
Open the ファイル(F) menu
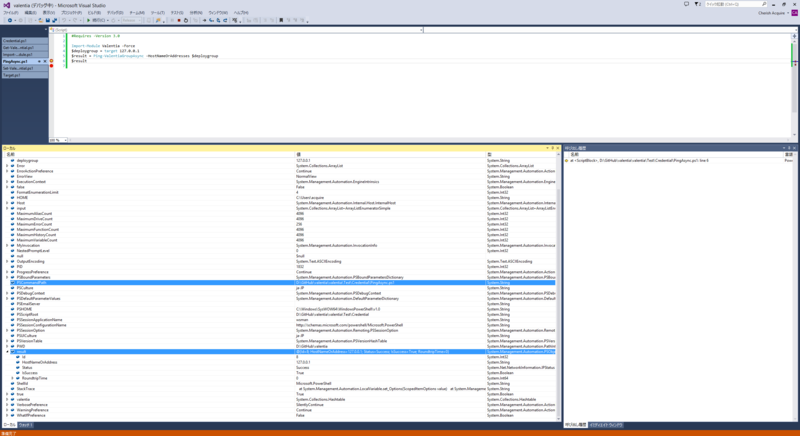(11, 13)
